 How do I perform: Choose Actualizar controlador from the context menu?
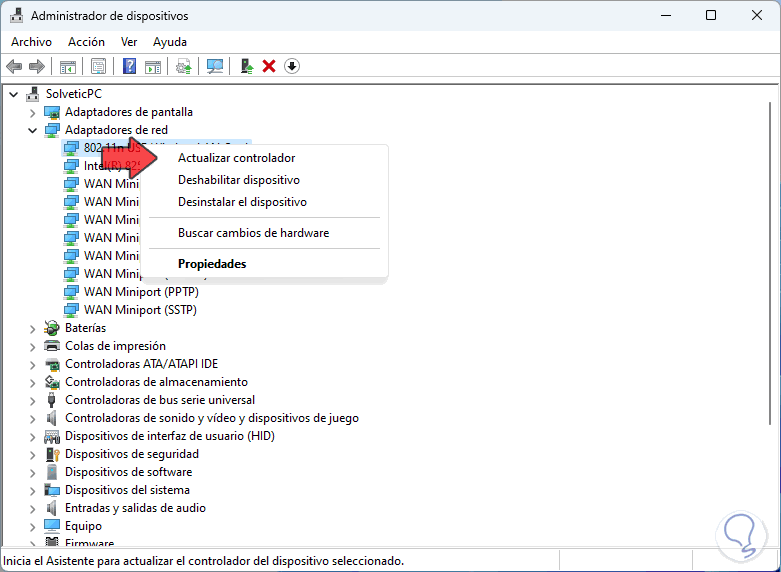coord(264,158)
